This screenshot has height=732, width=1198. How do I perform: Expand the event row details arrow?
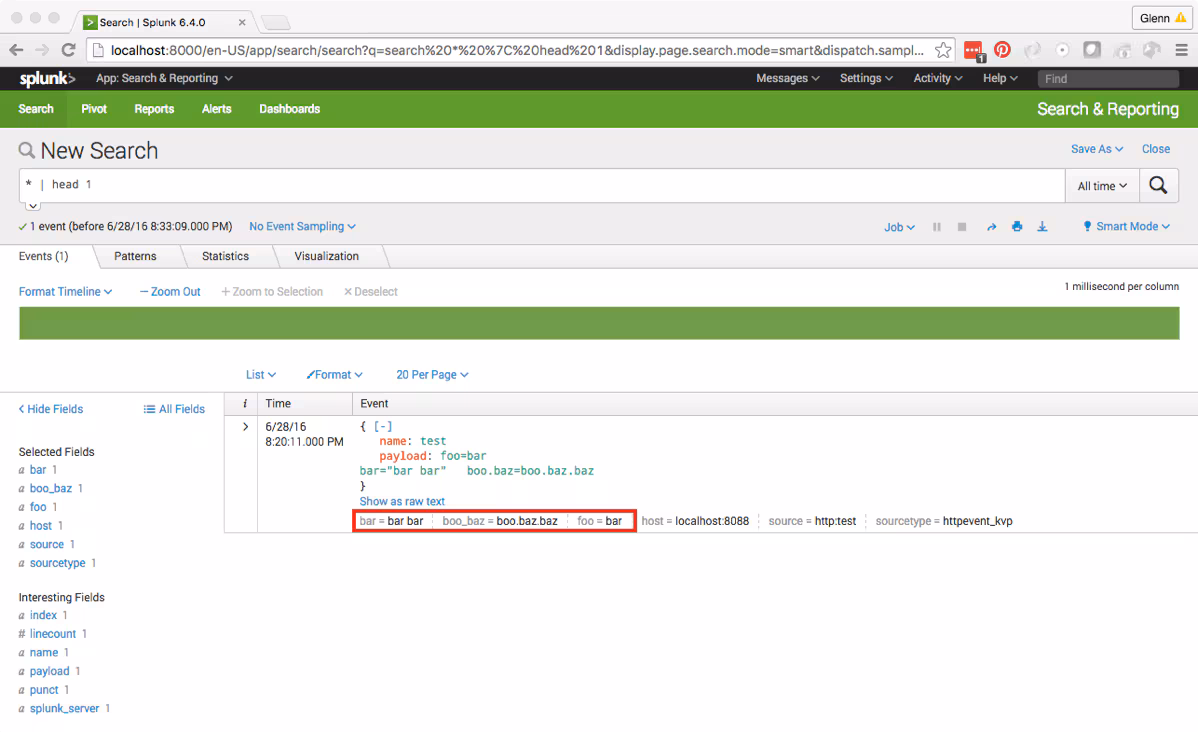(x=245, y=427)
